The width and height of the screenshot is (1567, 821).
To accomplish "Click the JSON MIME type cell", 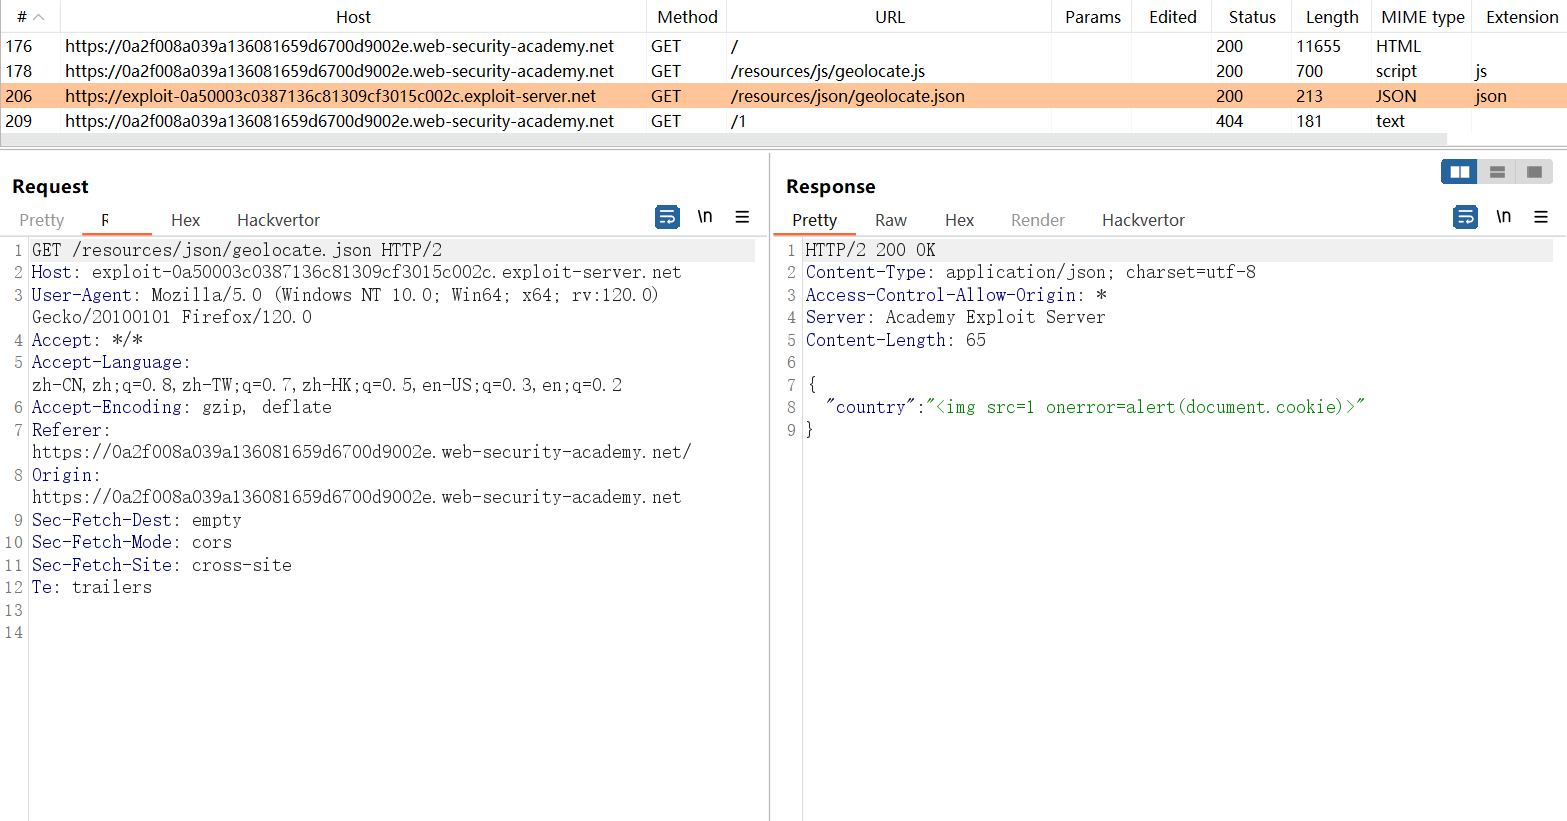I will [x=1396, y=96].
